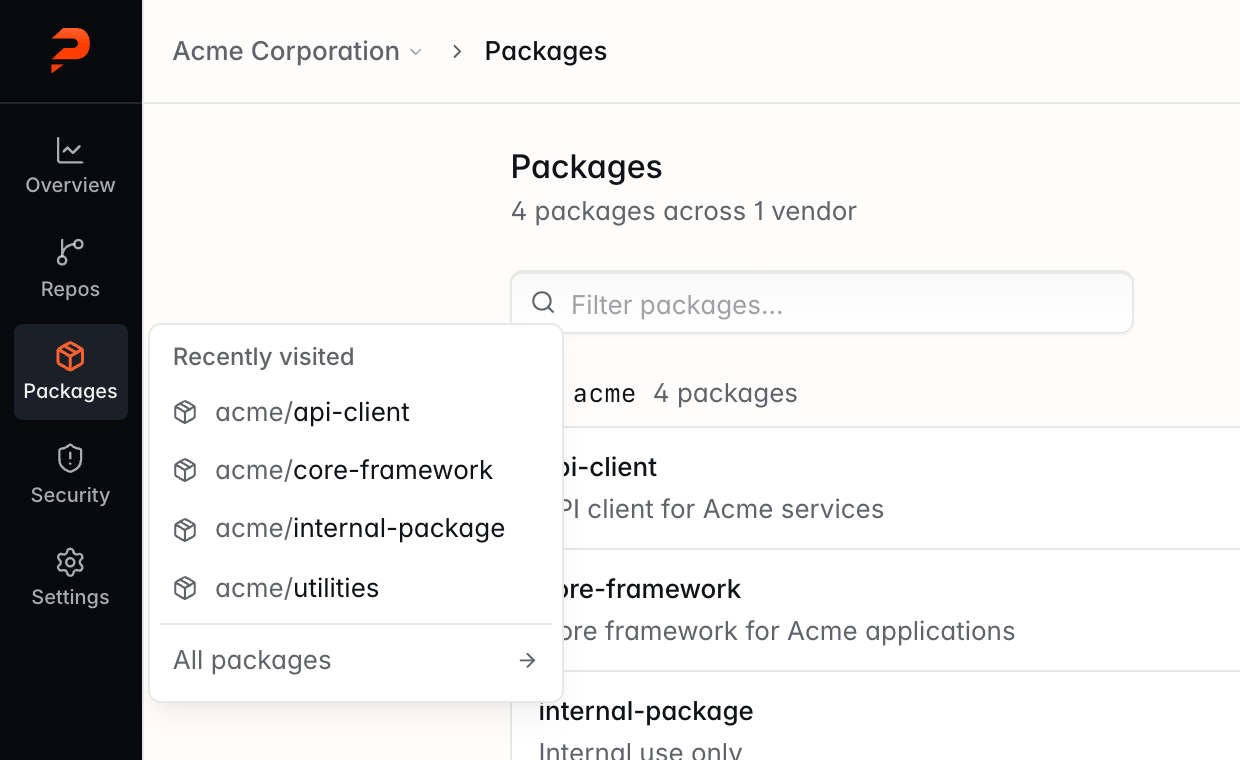Screen dimensions: 1240x760
Task: Open acme/internal-package from Recently visited
Action: tap(356, 529)
